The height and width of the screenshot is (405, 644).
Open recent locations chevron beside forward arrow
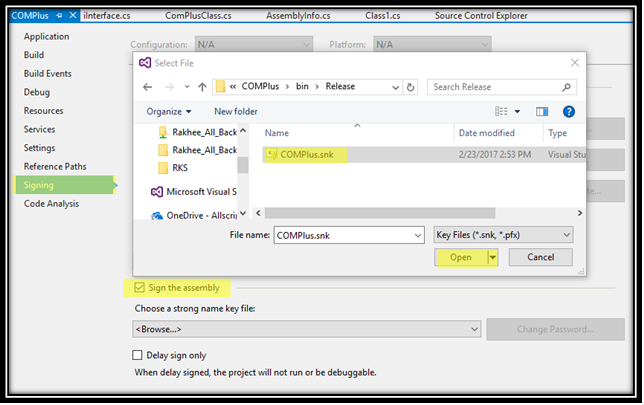[x=187, y=87]
